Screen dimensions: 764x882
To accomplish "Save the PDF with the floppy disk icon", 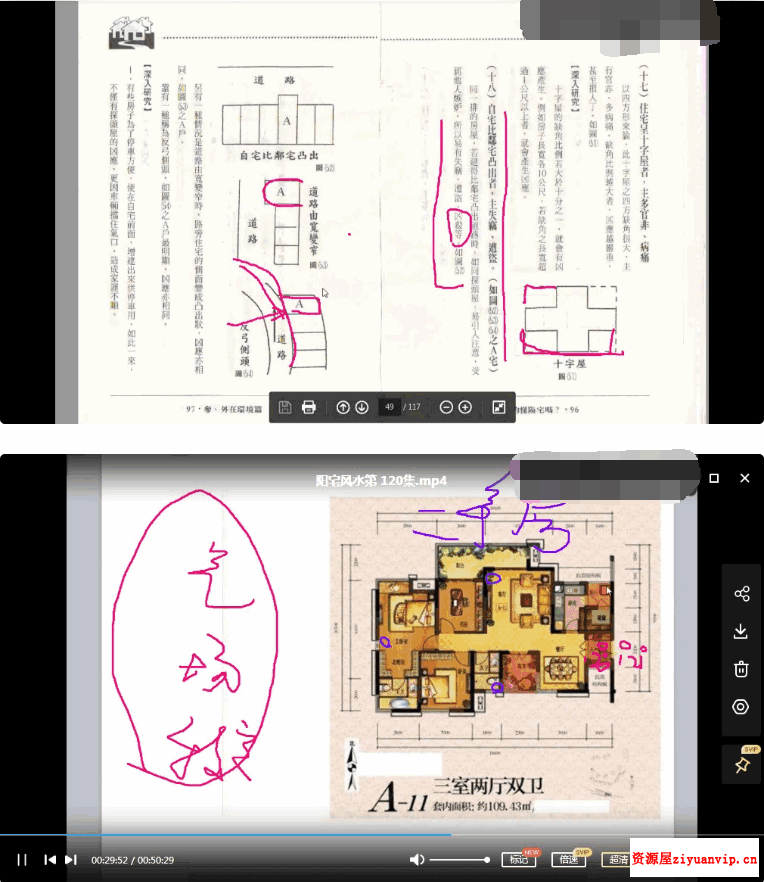I will [x=285, y=407].
